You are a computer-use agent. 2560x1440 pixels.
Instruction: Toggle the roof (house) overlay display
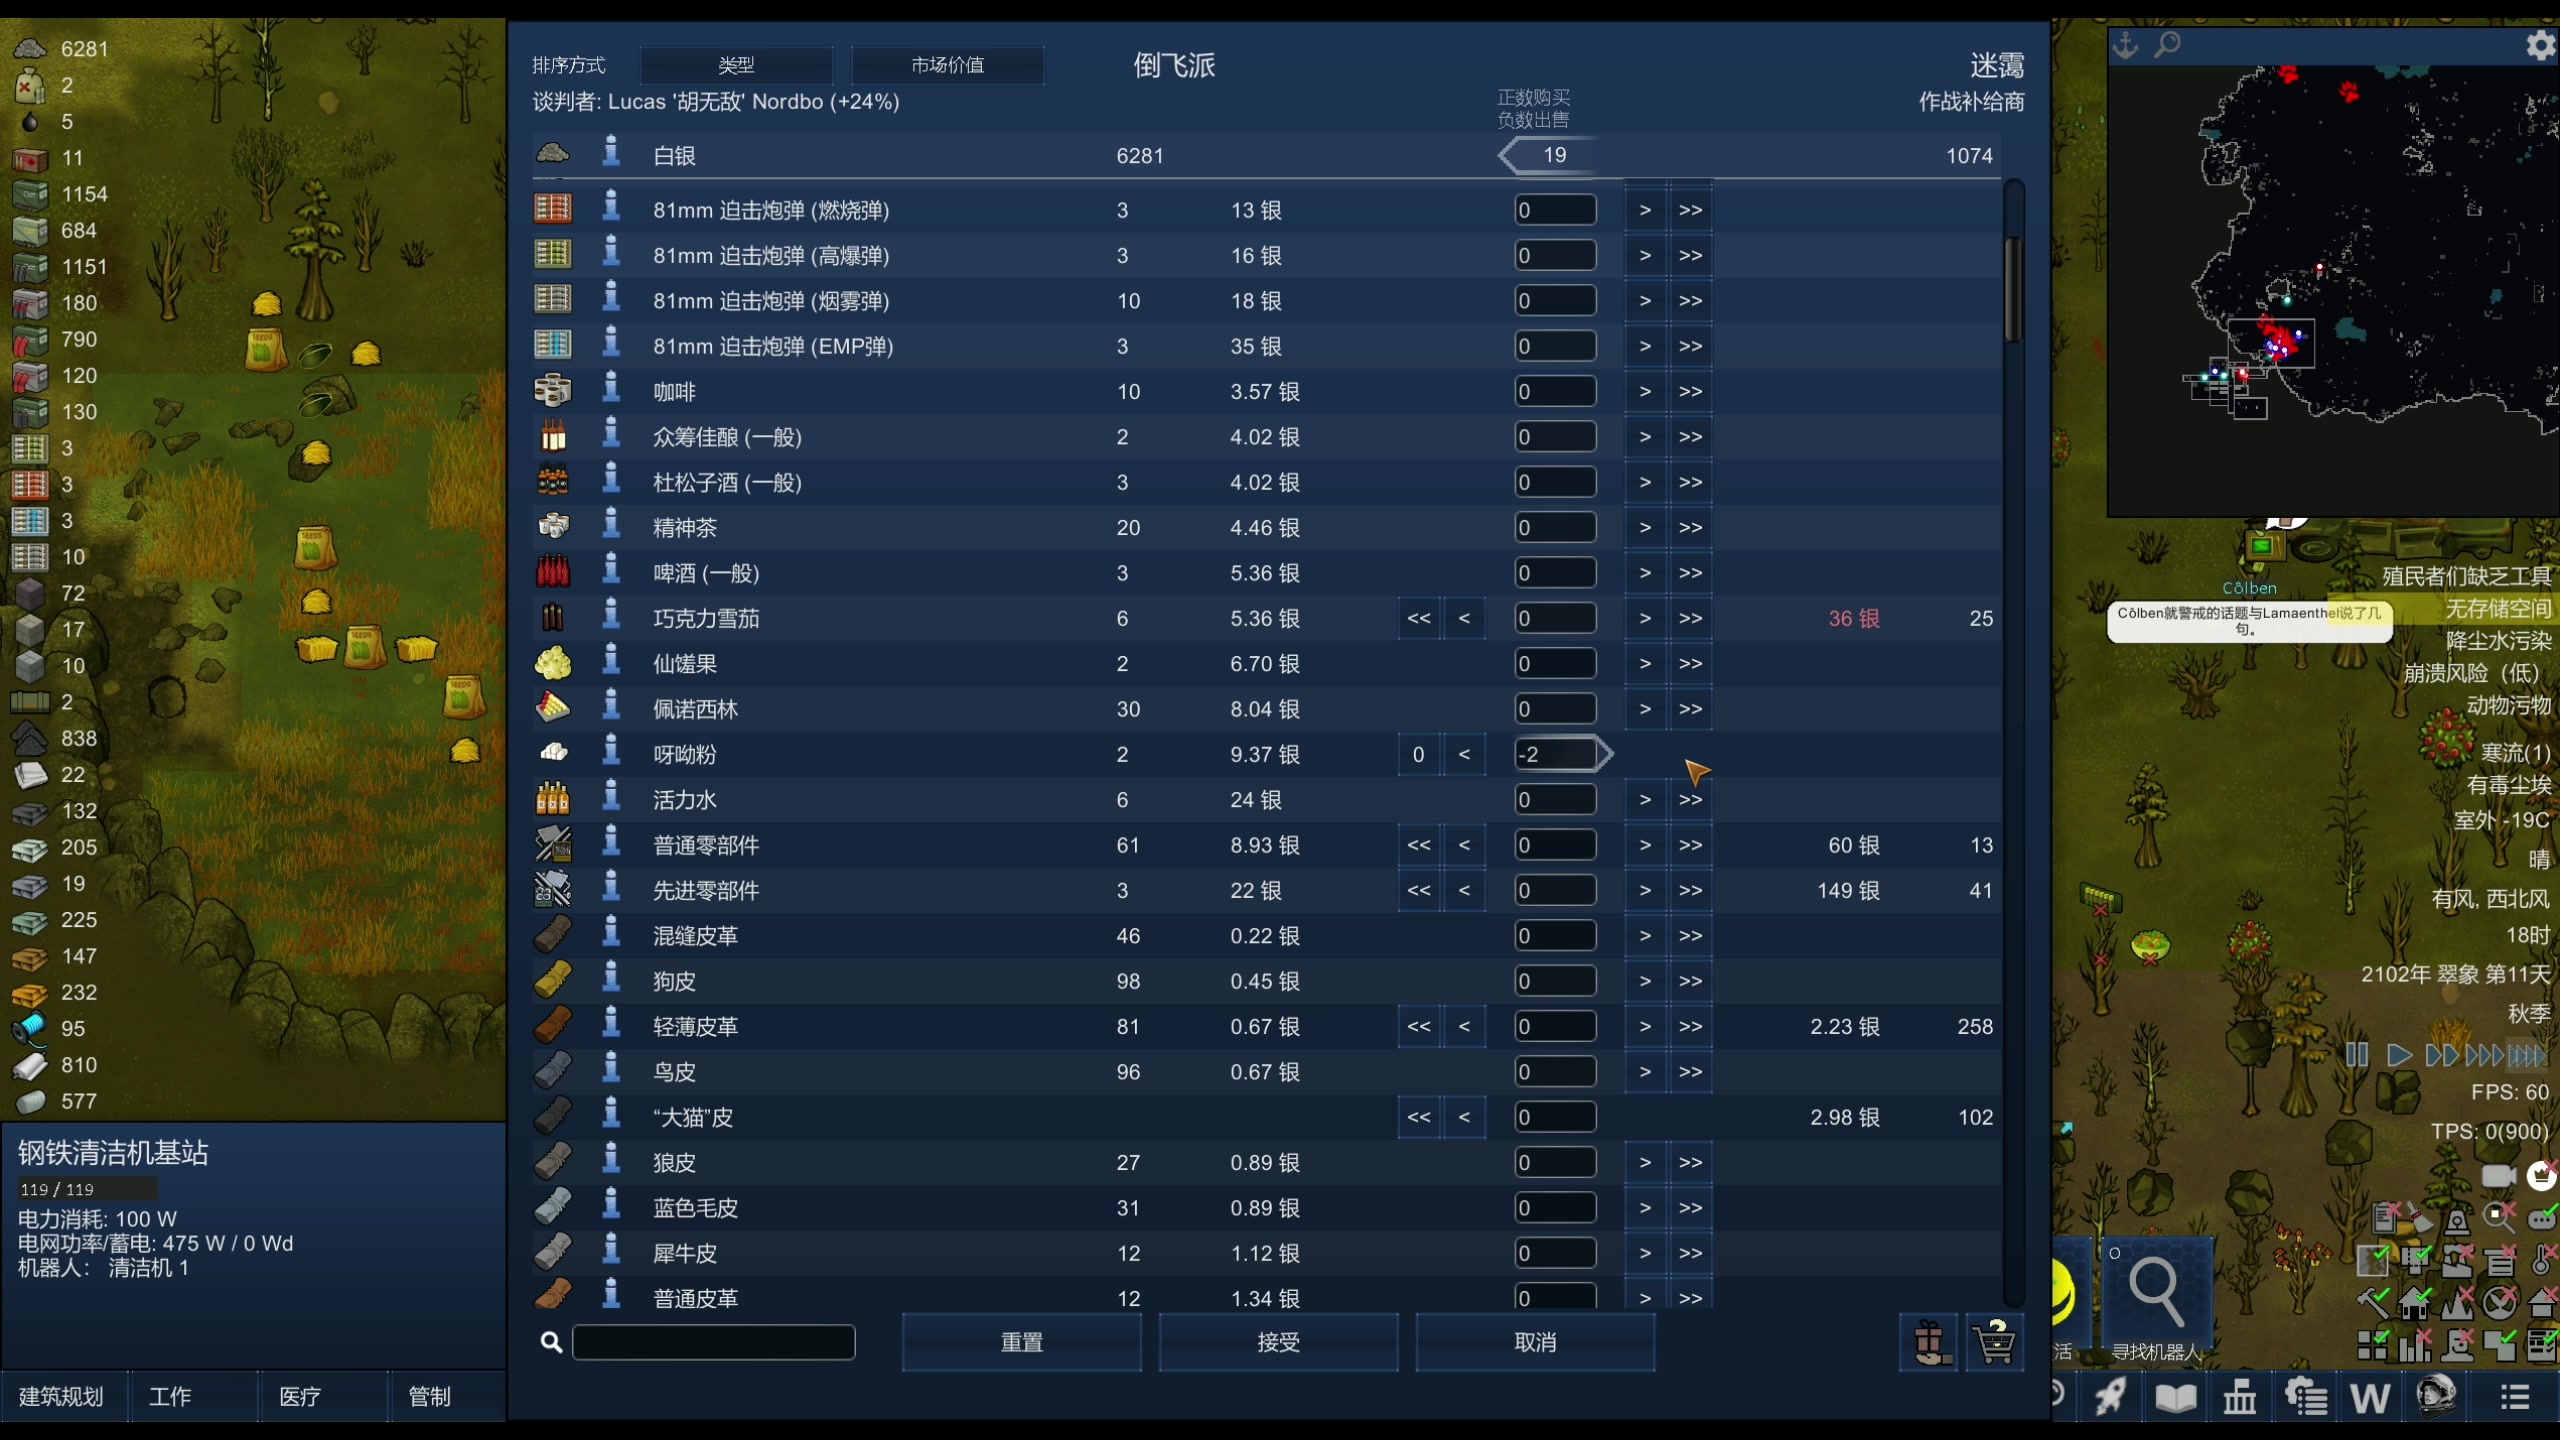tap(2541, 1303)
